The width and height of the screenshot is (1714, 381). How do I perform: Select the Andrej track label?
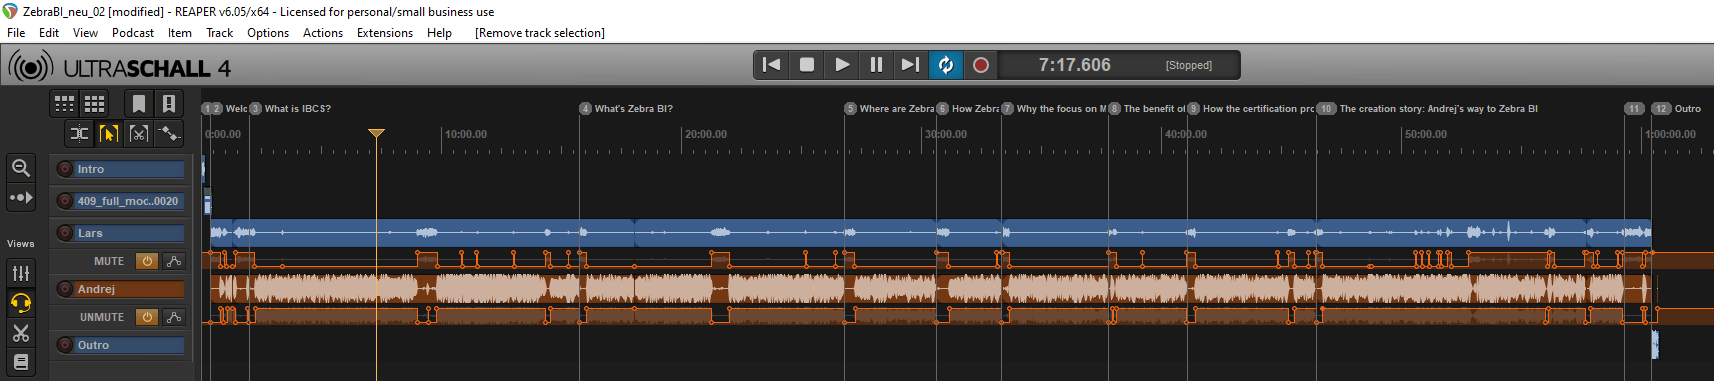tap(130, 289)
